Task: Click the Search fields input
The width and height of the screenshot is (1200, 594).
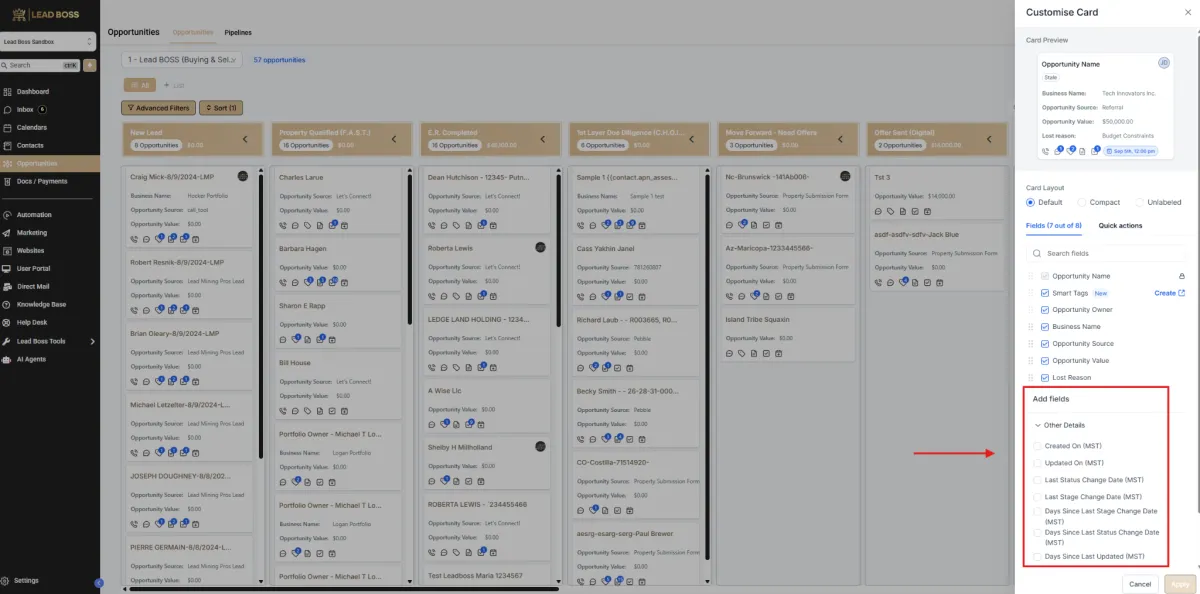Action: pyautogui.click(x=1106, y=254)
